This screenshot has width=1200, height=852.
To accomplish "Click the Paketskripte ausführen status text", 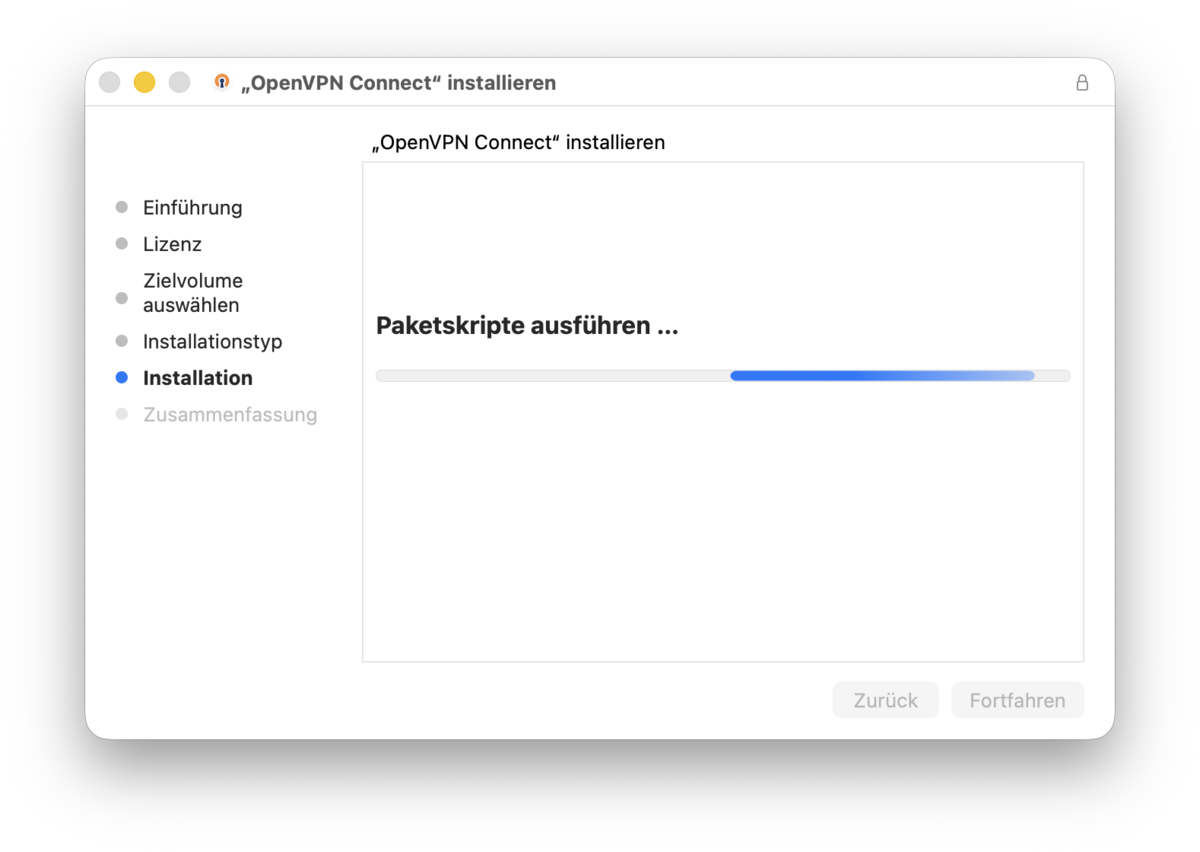I will point(527,326).
